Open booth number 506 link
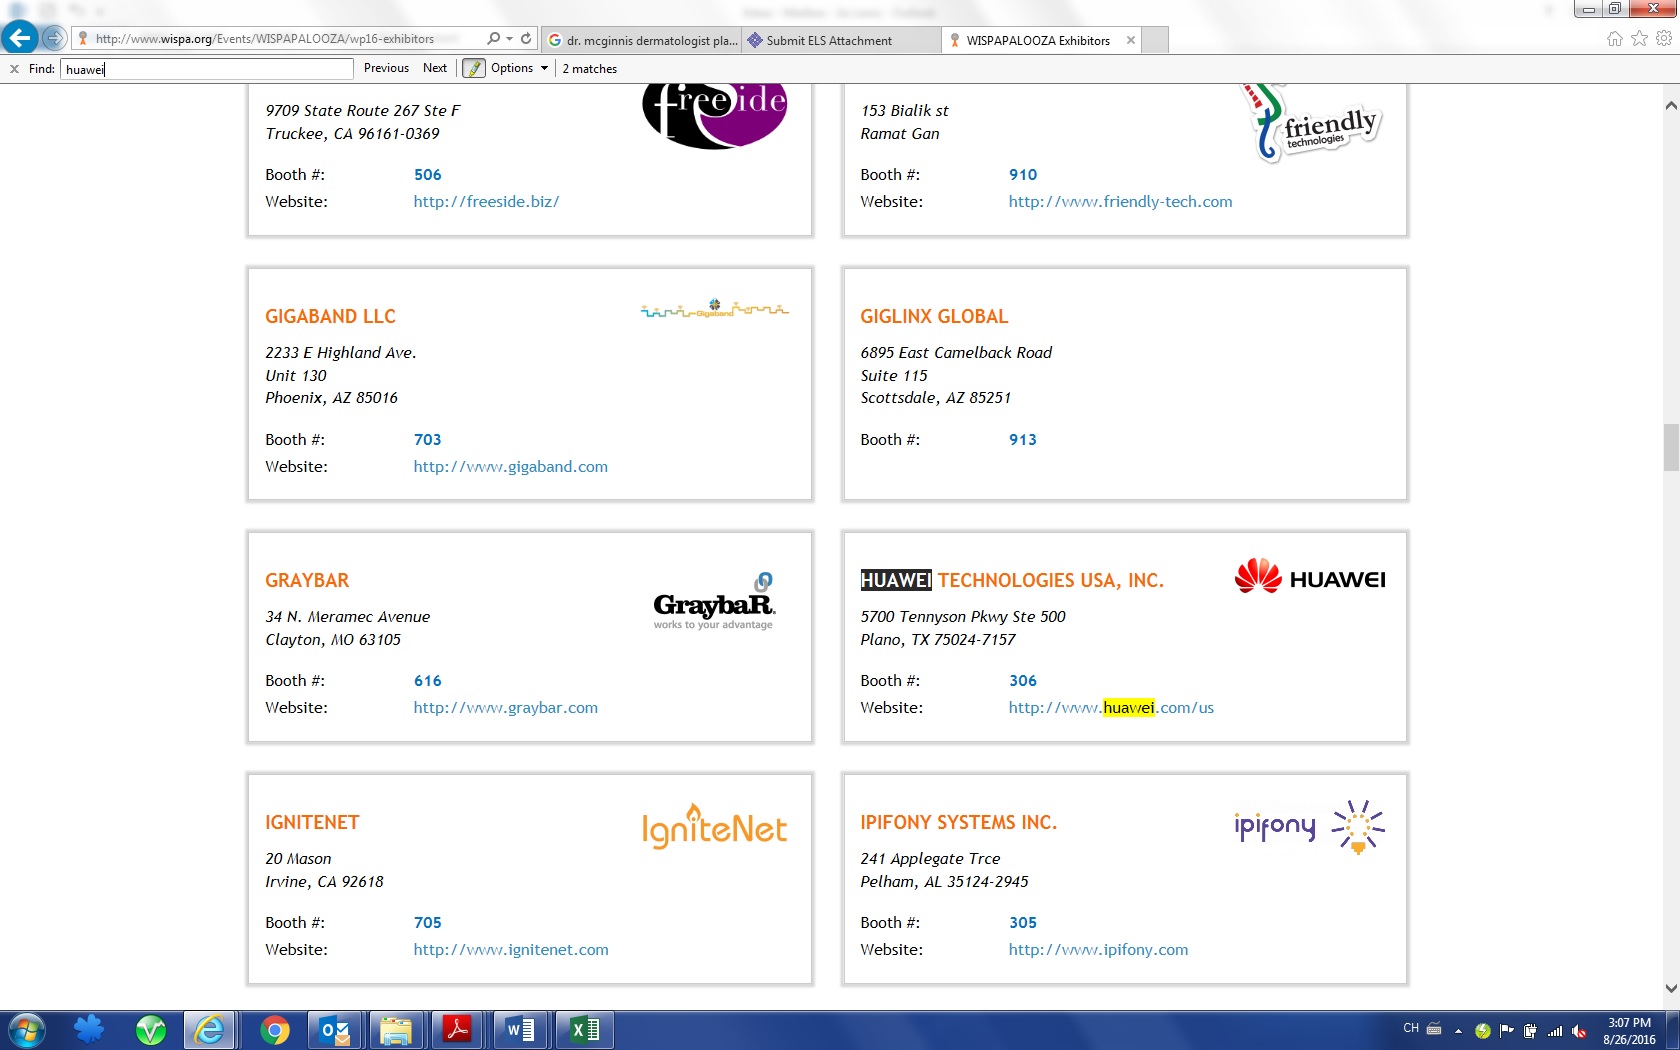The width and height of the screenshot is (1680, 1050). [428, 174]
